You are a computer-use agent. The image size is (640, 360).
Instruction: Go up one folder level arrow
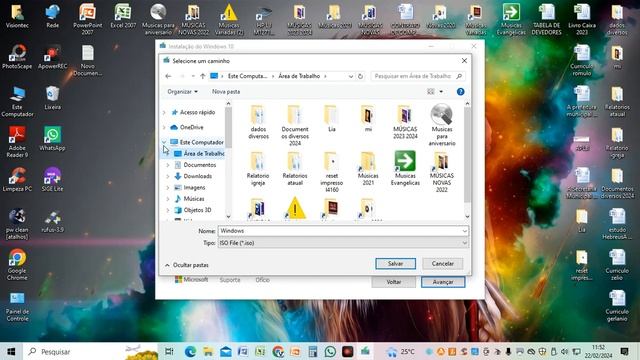click(x=202, y=76)
